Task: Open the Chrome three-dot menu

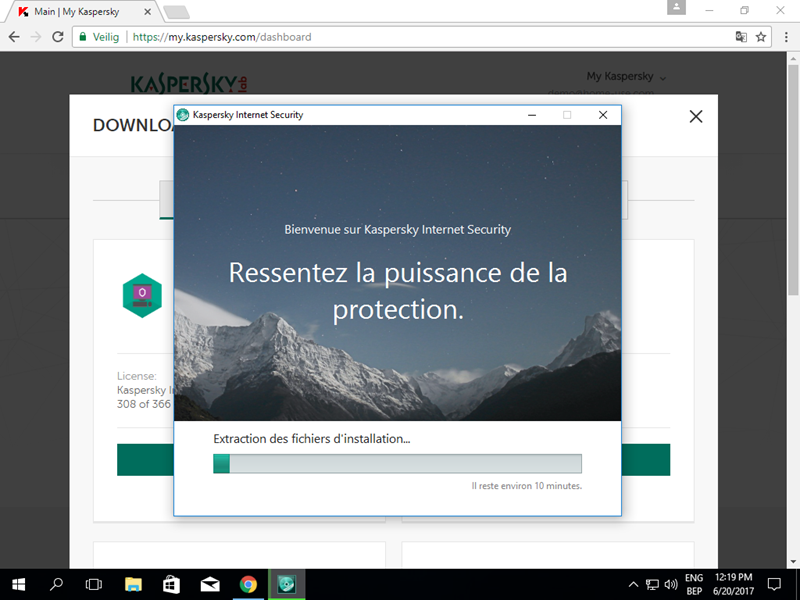Action: [784, 37]
